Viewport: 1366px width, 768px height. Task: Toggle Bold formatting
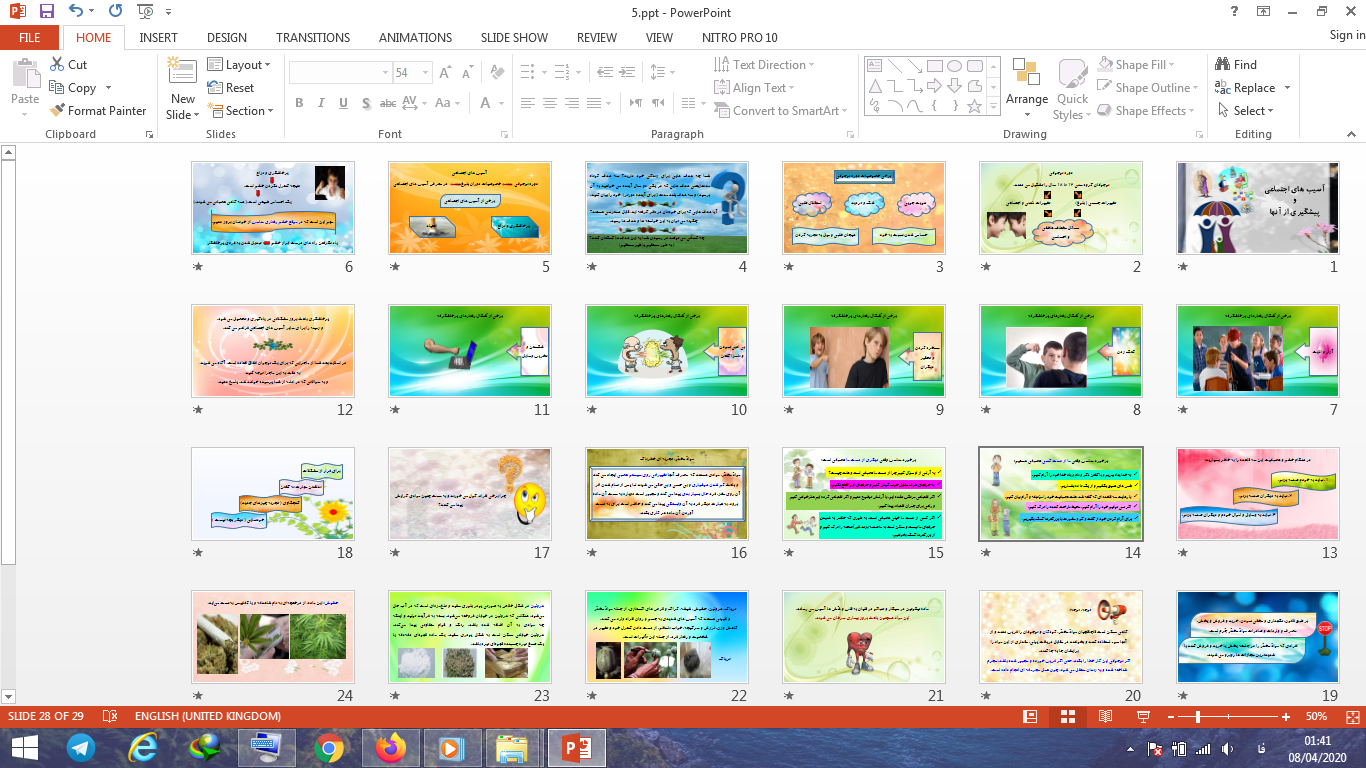point(299,103)
